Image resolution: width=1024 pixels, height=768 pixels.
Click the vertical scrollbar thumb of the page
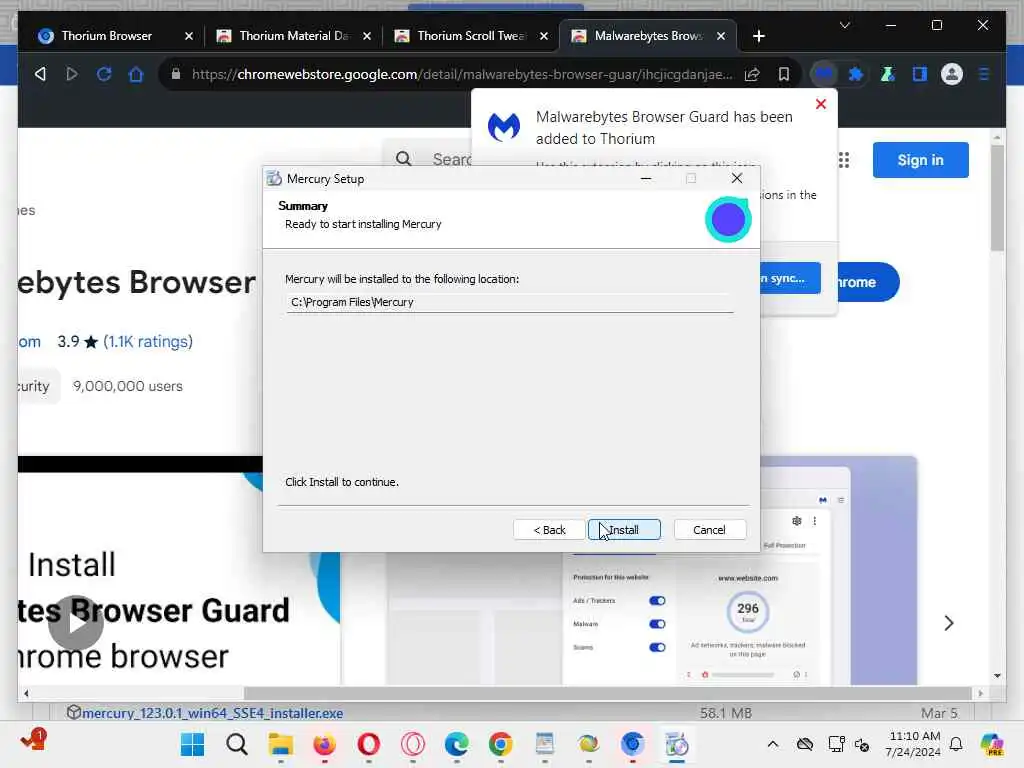click(997, 197)
